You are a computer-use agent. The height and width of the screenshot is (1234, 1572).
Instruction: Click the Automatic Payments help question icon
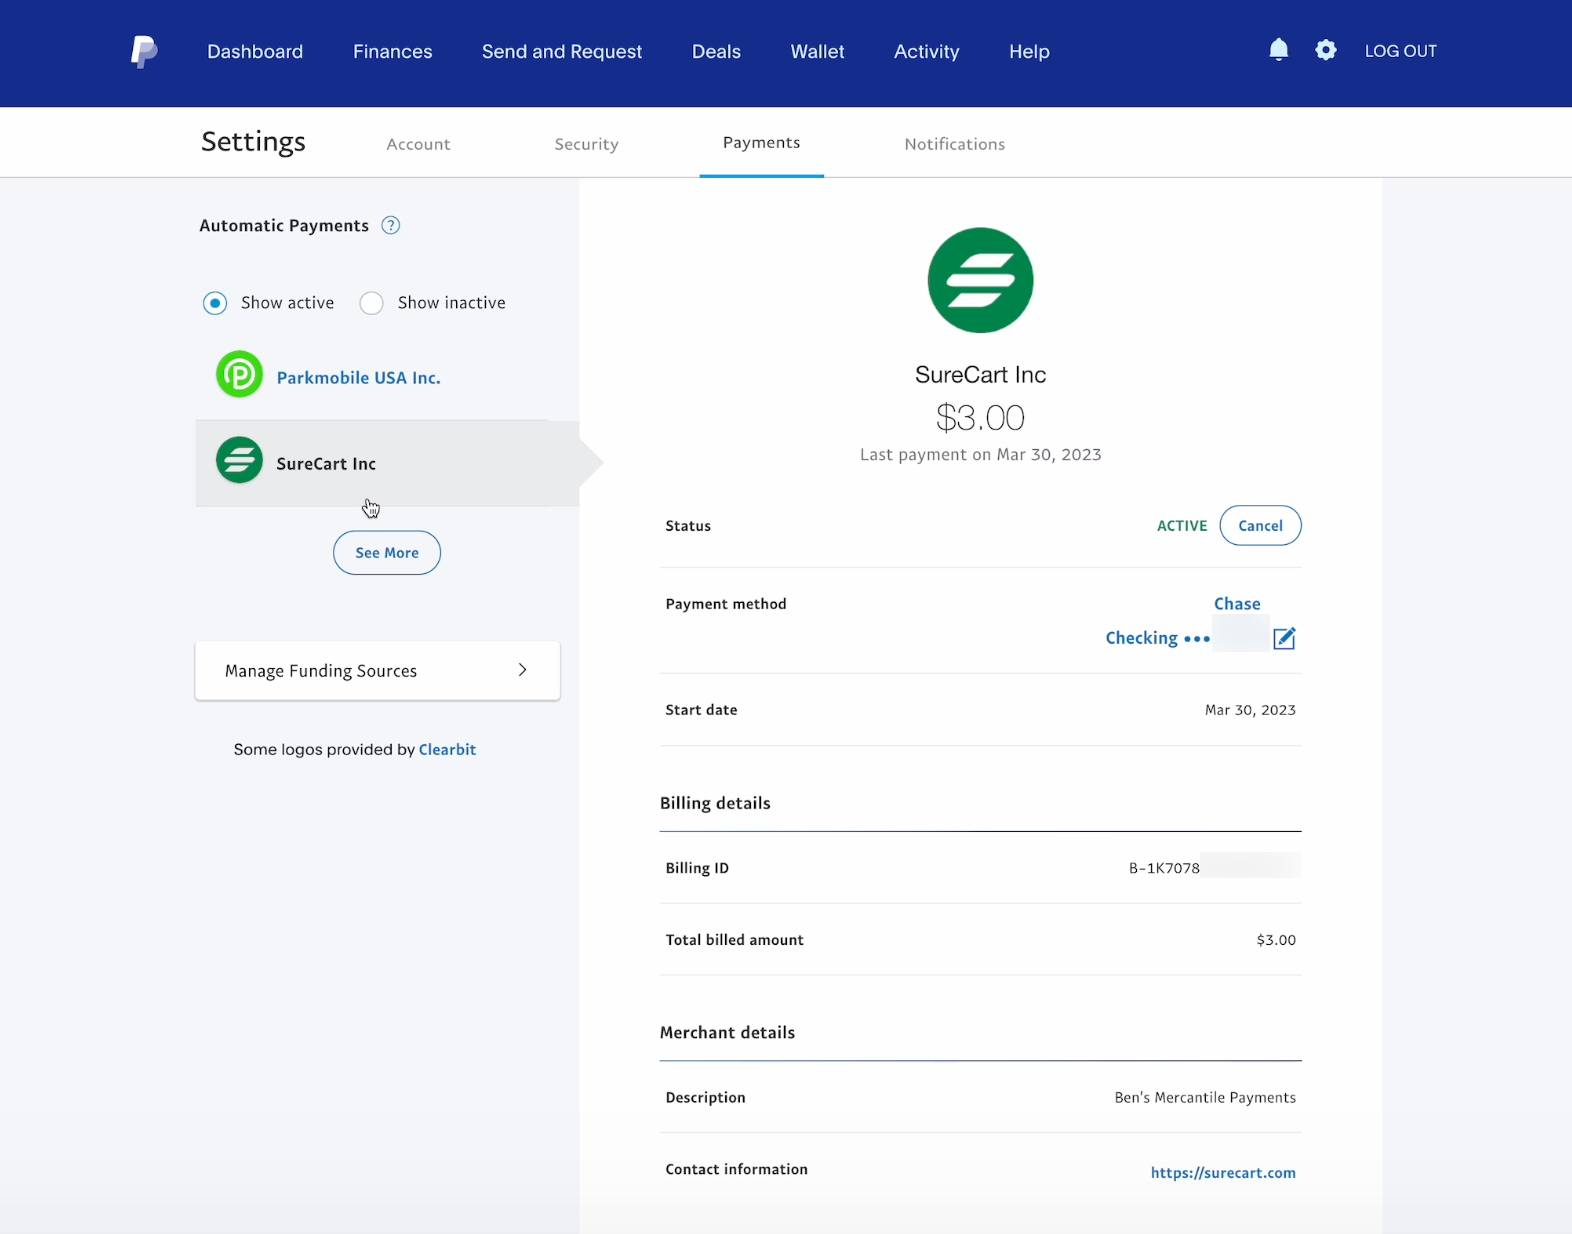[391, 225]
